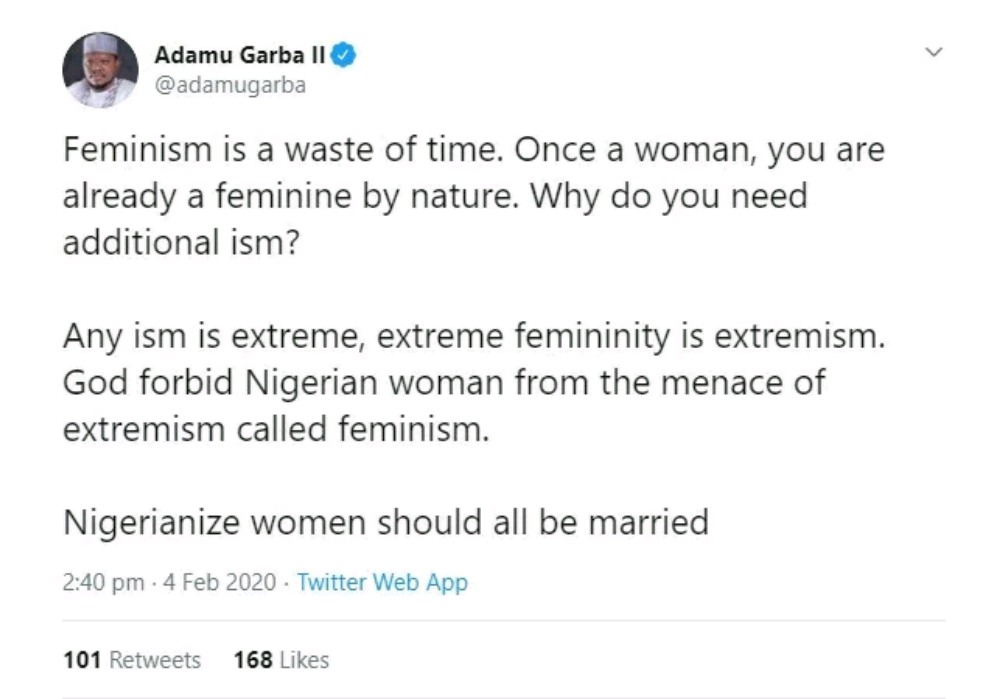The width and height of the screenshot is (981, 699).
Task: View the 168 Likes list
Action: point(281,660)
